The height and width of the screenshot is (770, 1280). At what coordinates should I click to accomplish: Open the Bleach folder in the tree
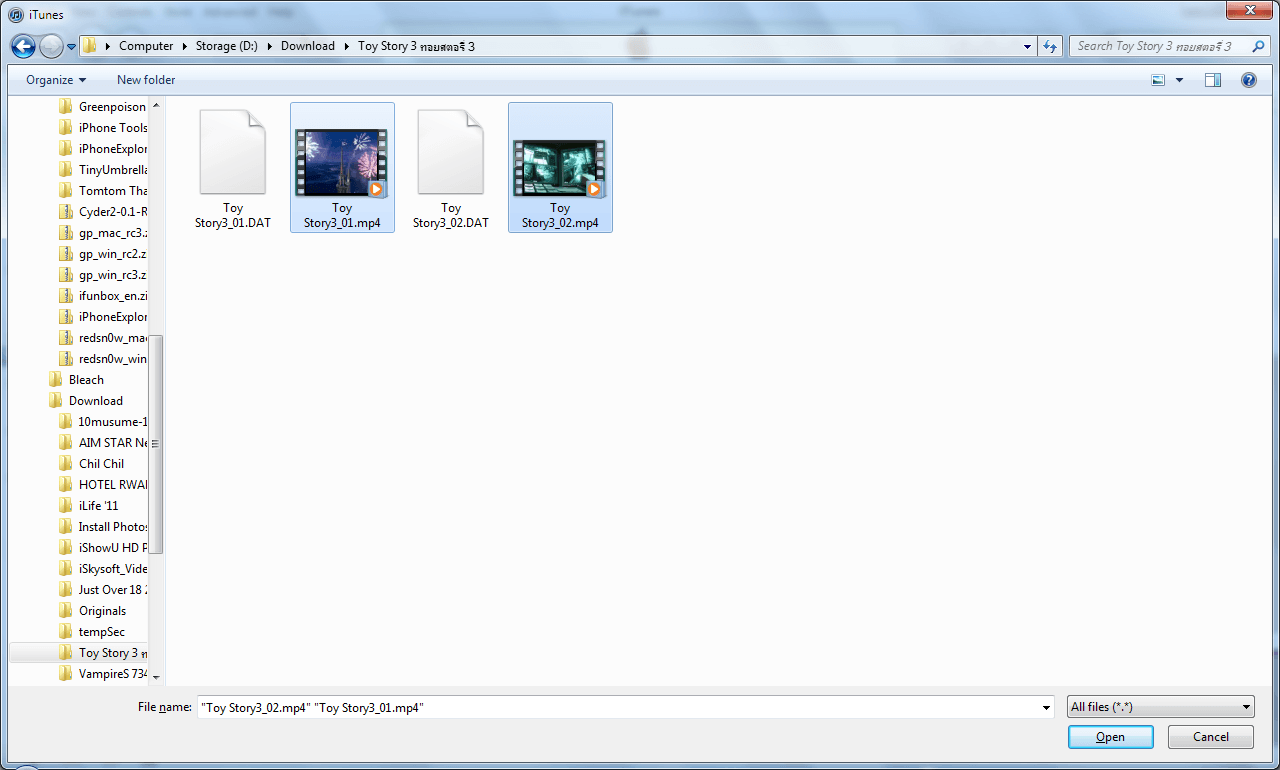(x=77, y=380)
